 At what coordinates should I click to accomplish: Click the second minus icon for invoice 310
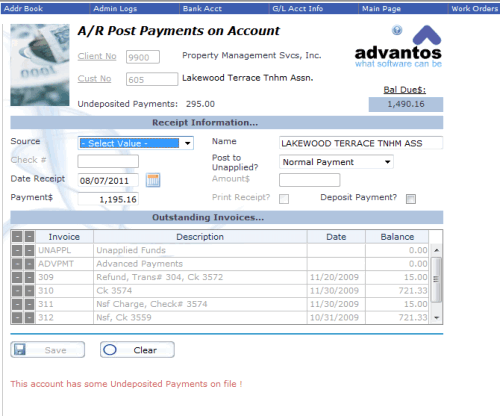click(x=29, y=291)
